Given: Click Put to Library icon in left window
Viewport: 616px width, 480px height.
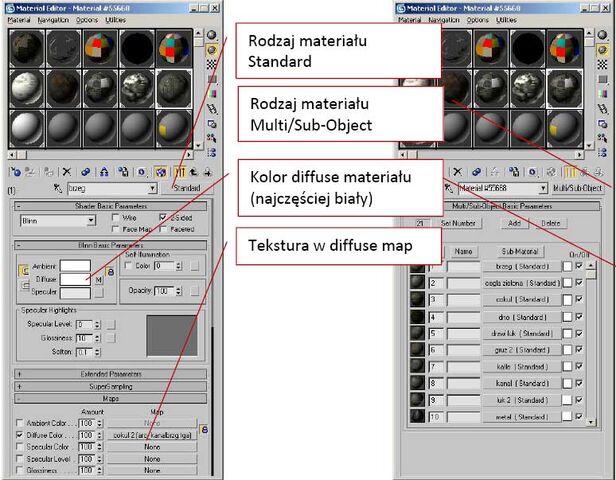Looking at the screenshot, I should 123,172.
